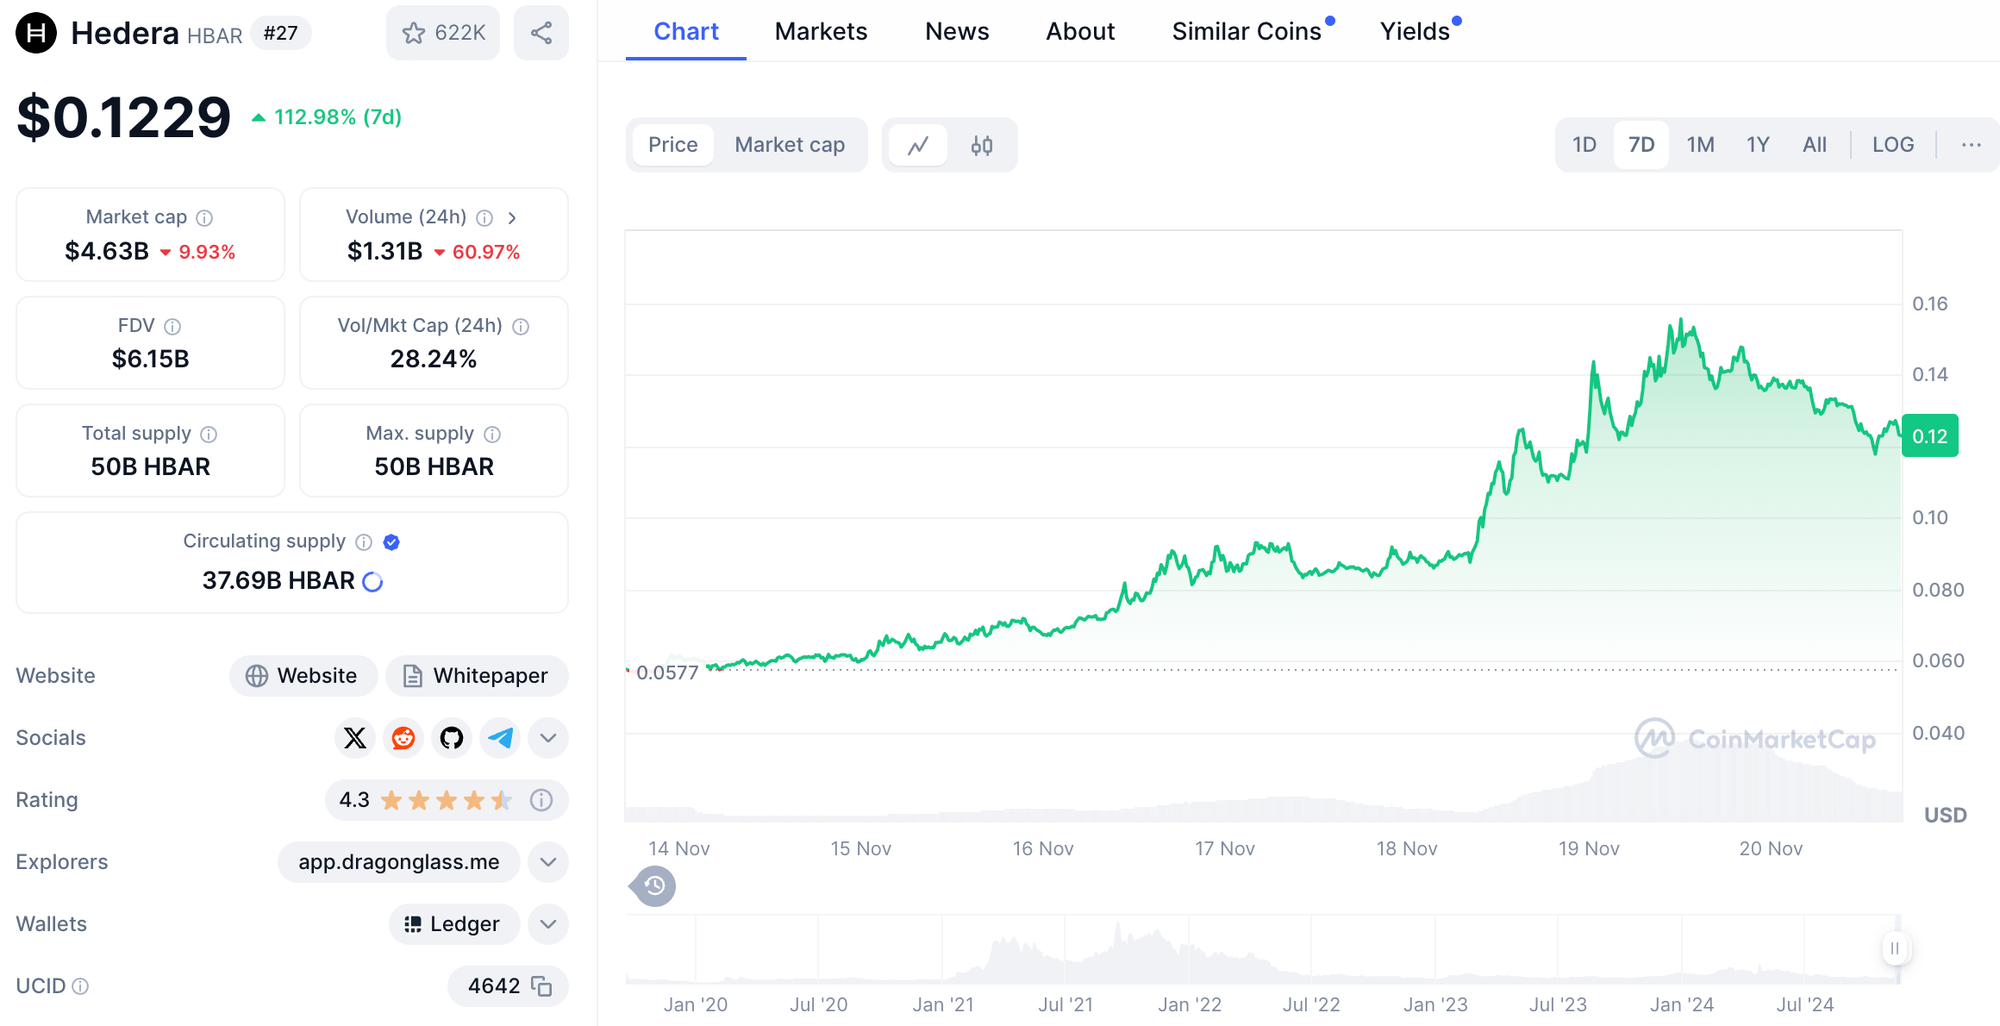This screenshot has width=2000, height=1026.
Task: Open Hedera's Reddit community link
Action: coord(403,738)
